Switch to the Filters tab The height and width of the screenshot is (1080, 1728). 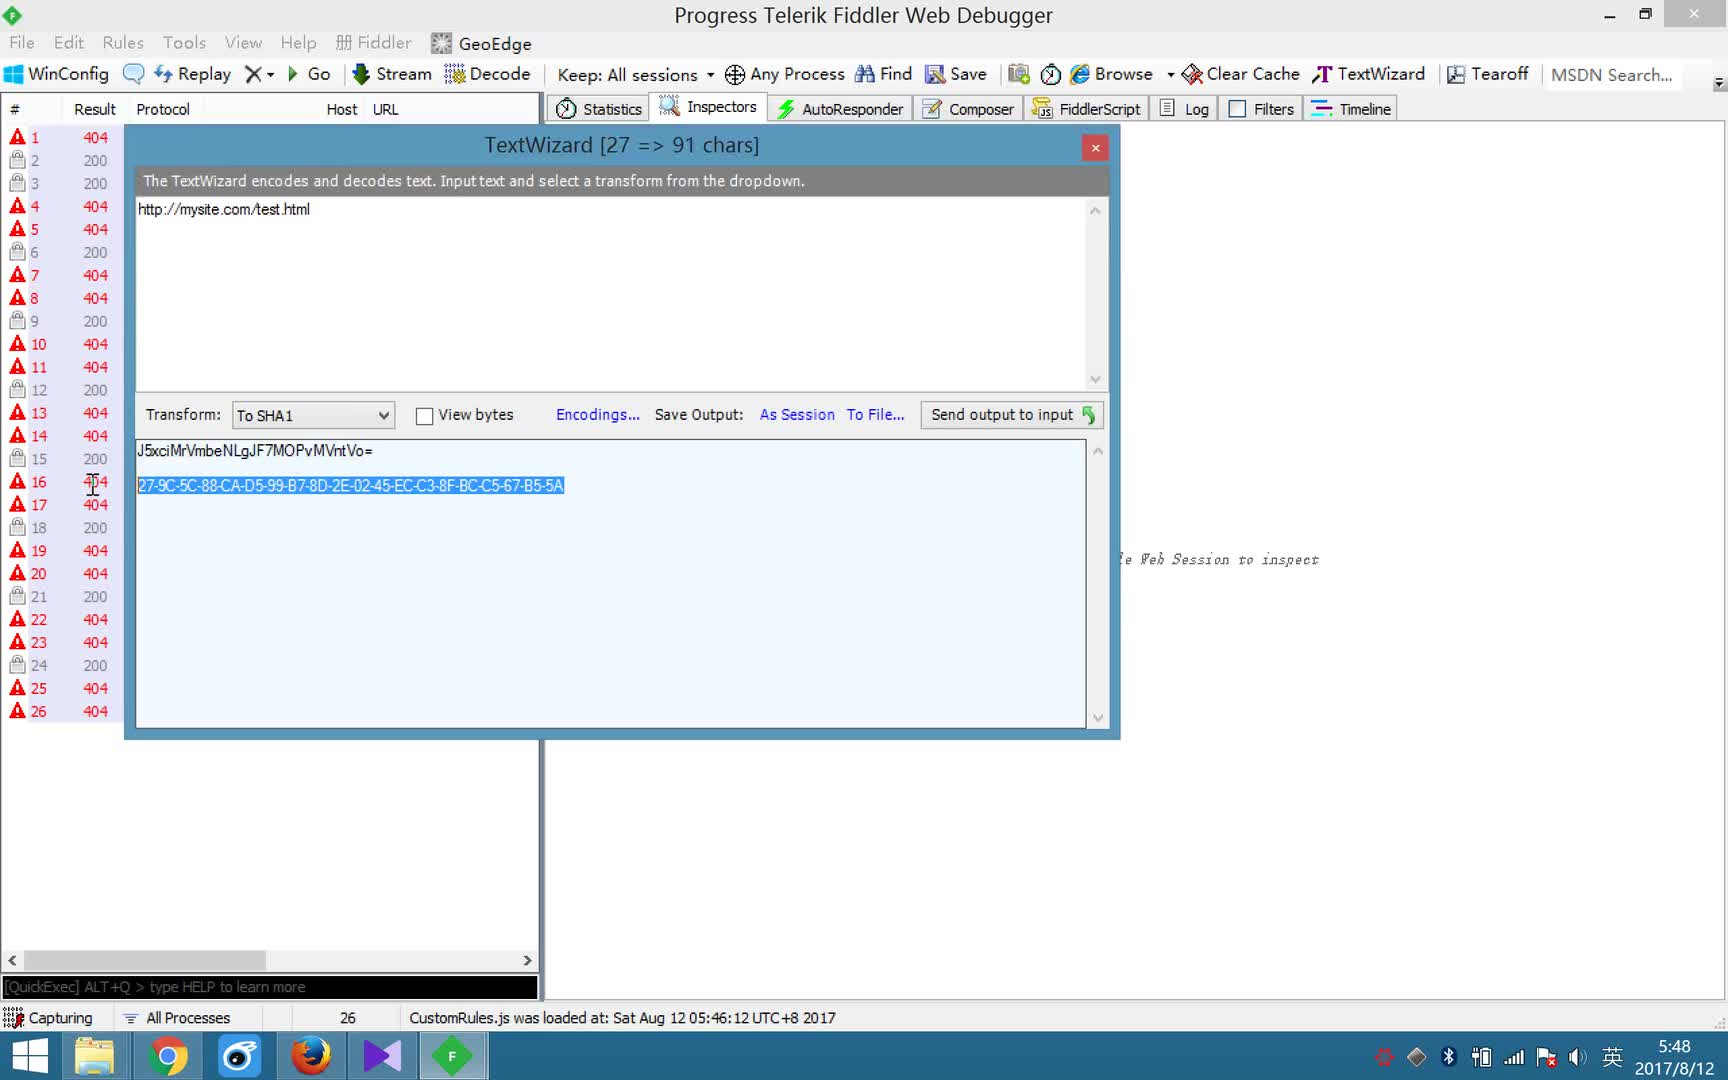click(1261, 109)
